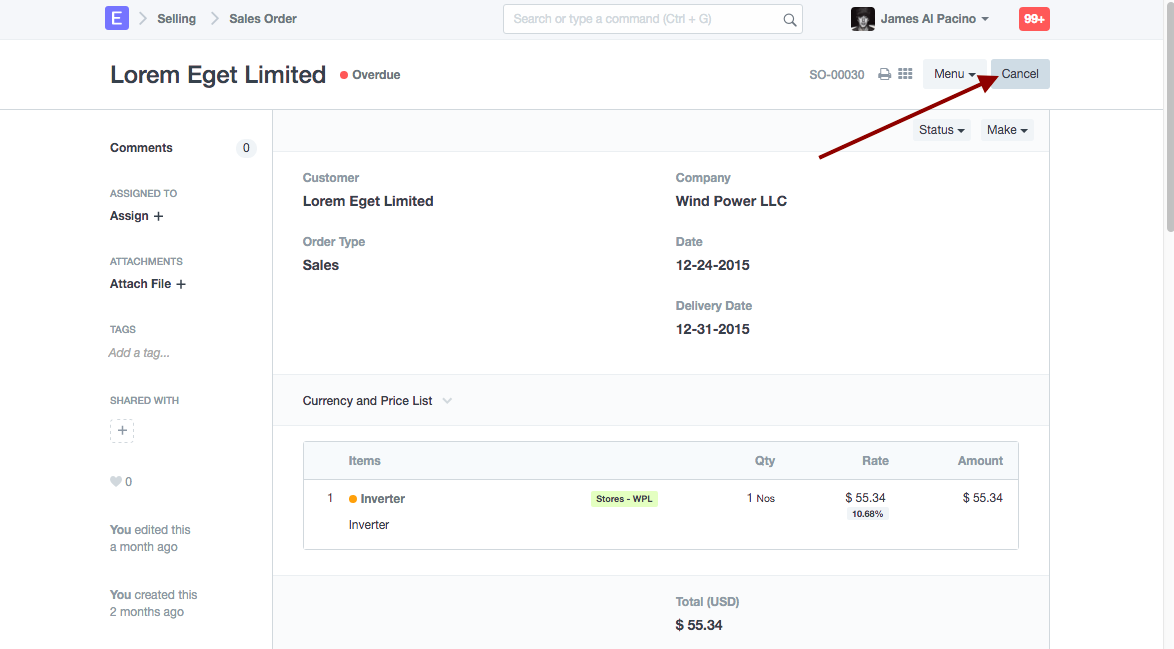Open the James Al Pacino user menu
1174x649 pixels.
coord(934,19)
